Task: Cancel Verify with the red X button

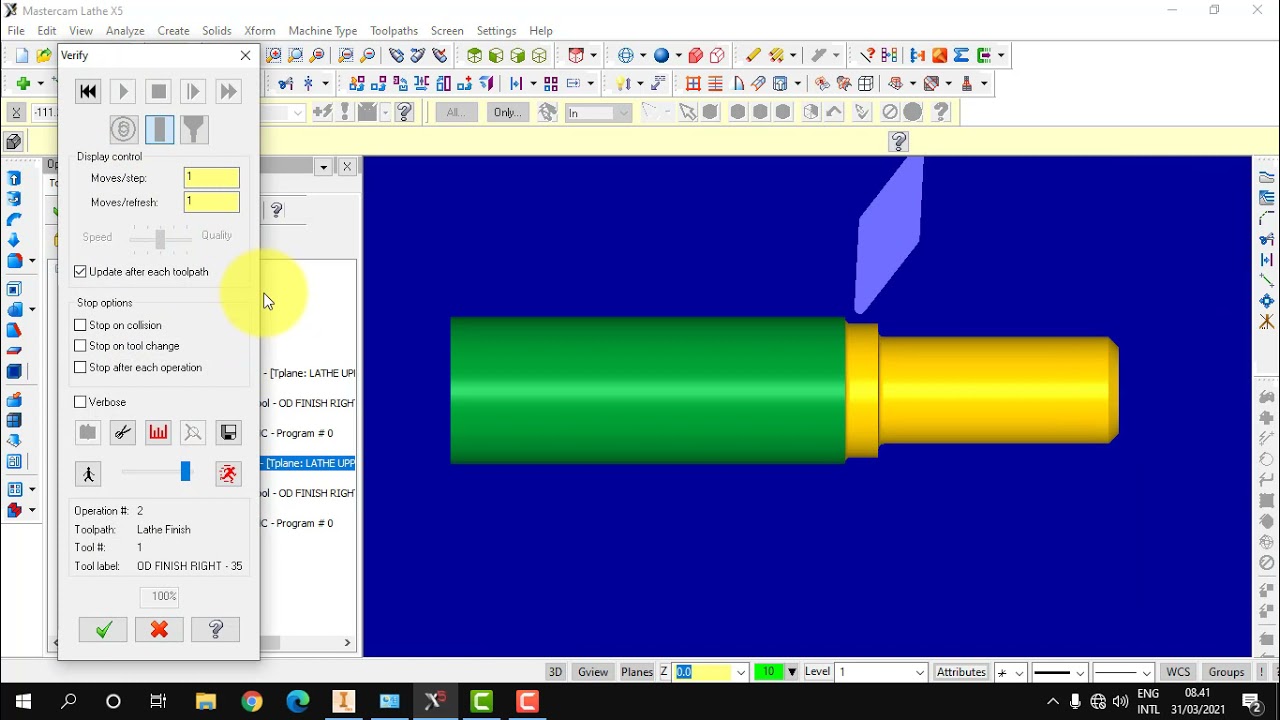Action: [x=159, y=629]
